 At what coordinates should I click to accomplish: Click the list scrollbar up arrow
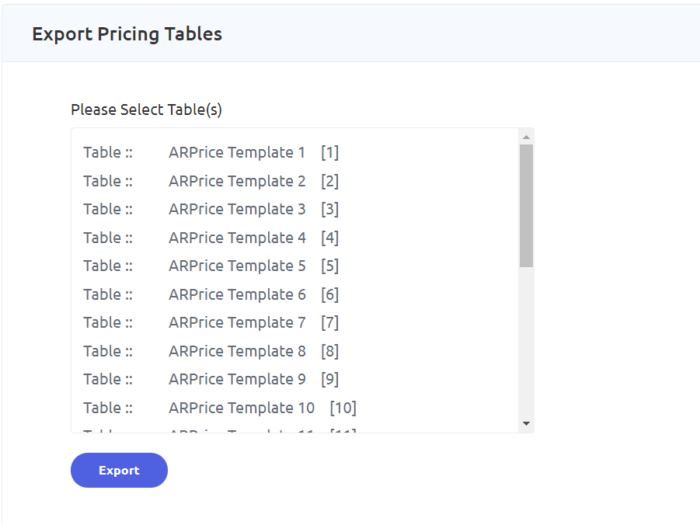tap(526, 137)
